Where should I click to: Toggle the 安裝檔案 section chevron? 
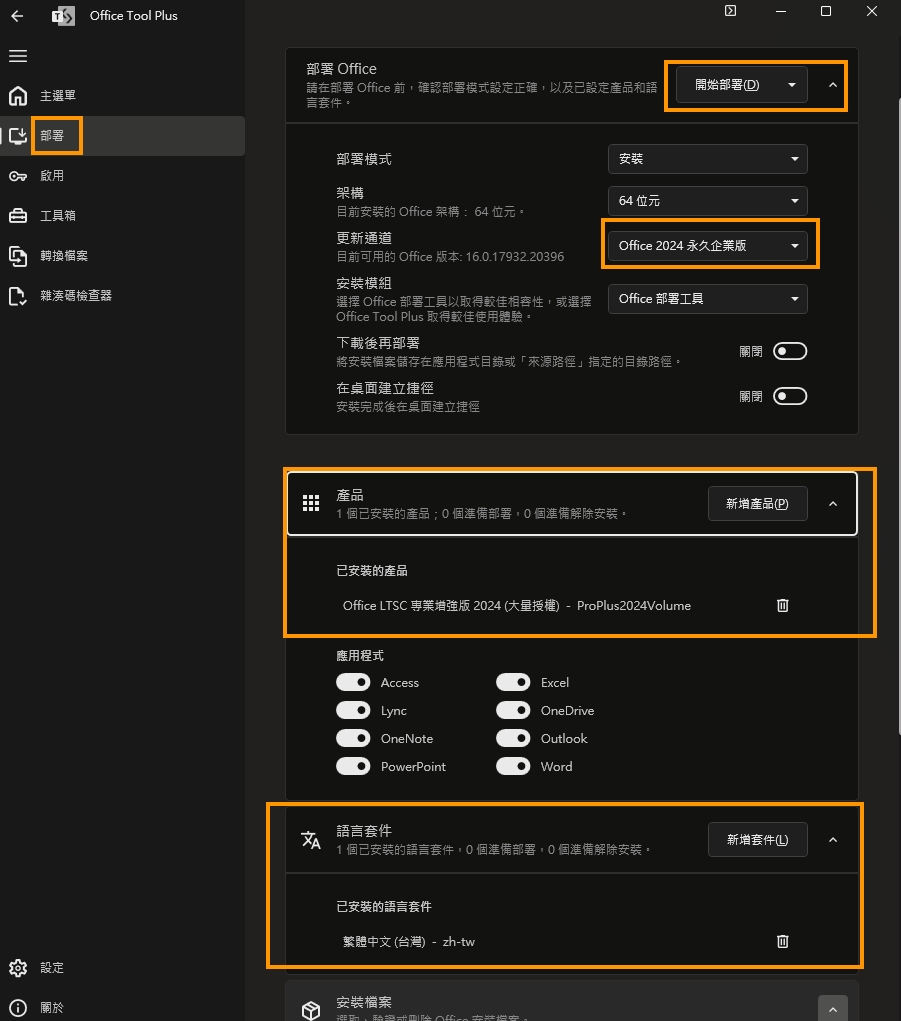(x=833, y=1009)
